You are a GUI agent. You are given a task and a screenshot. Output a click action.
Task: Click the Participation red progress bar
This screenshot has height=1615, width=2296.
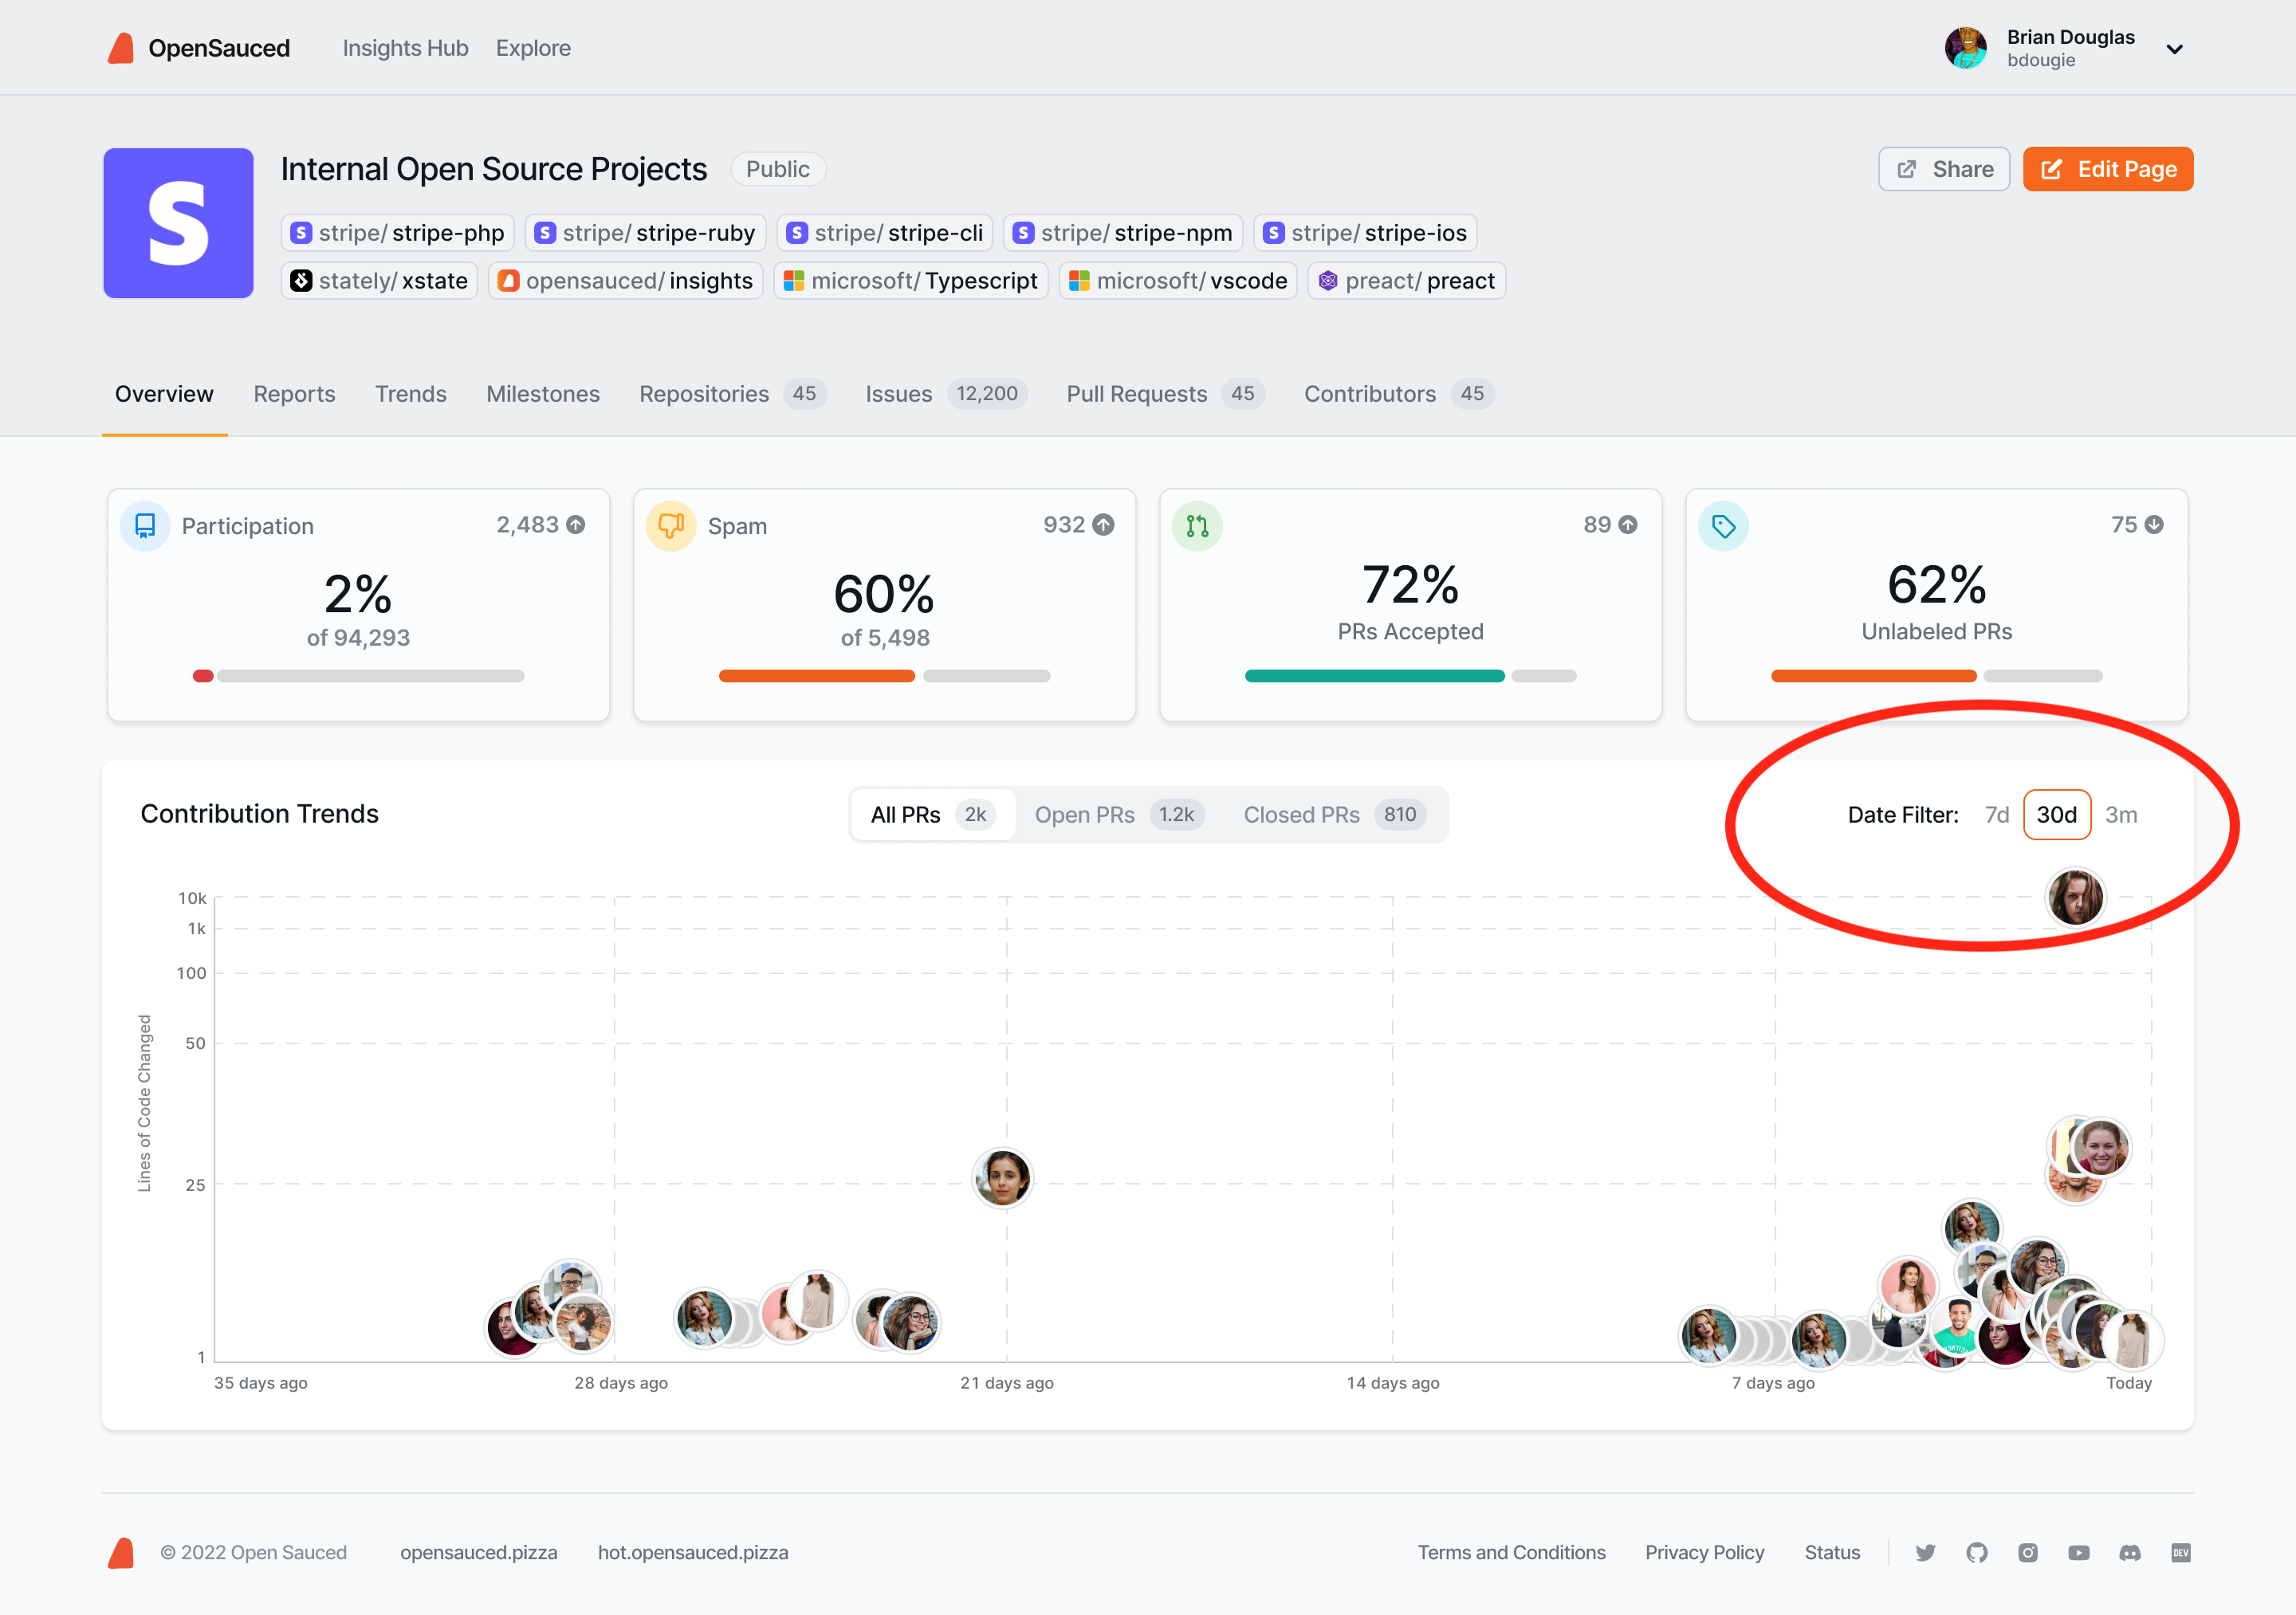[x=203, y=676]
